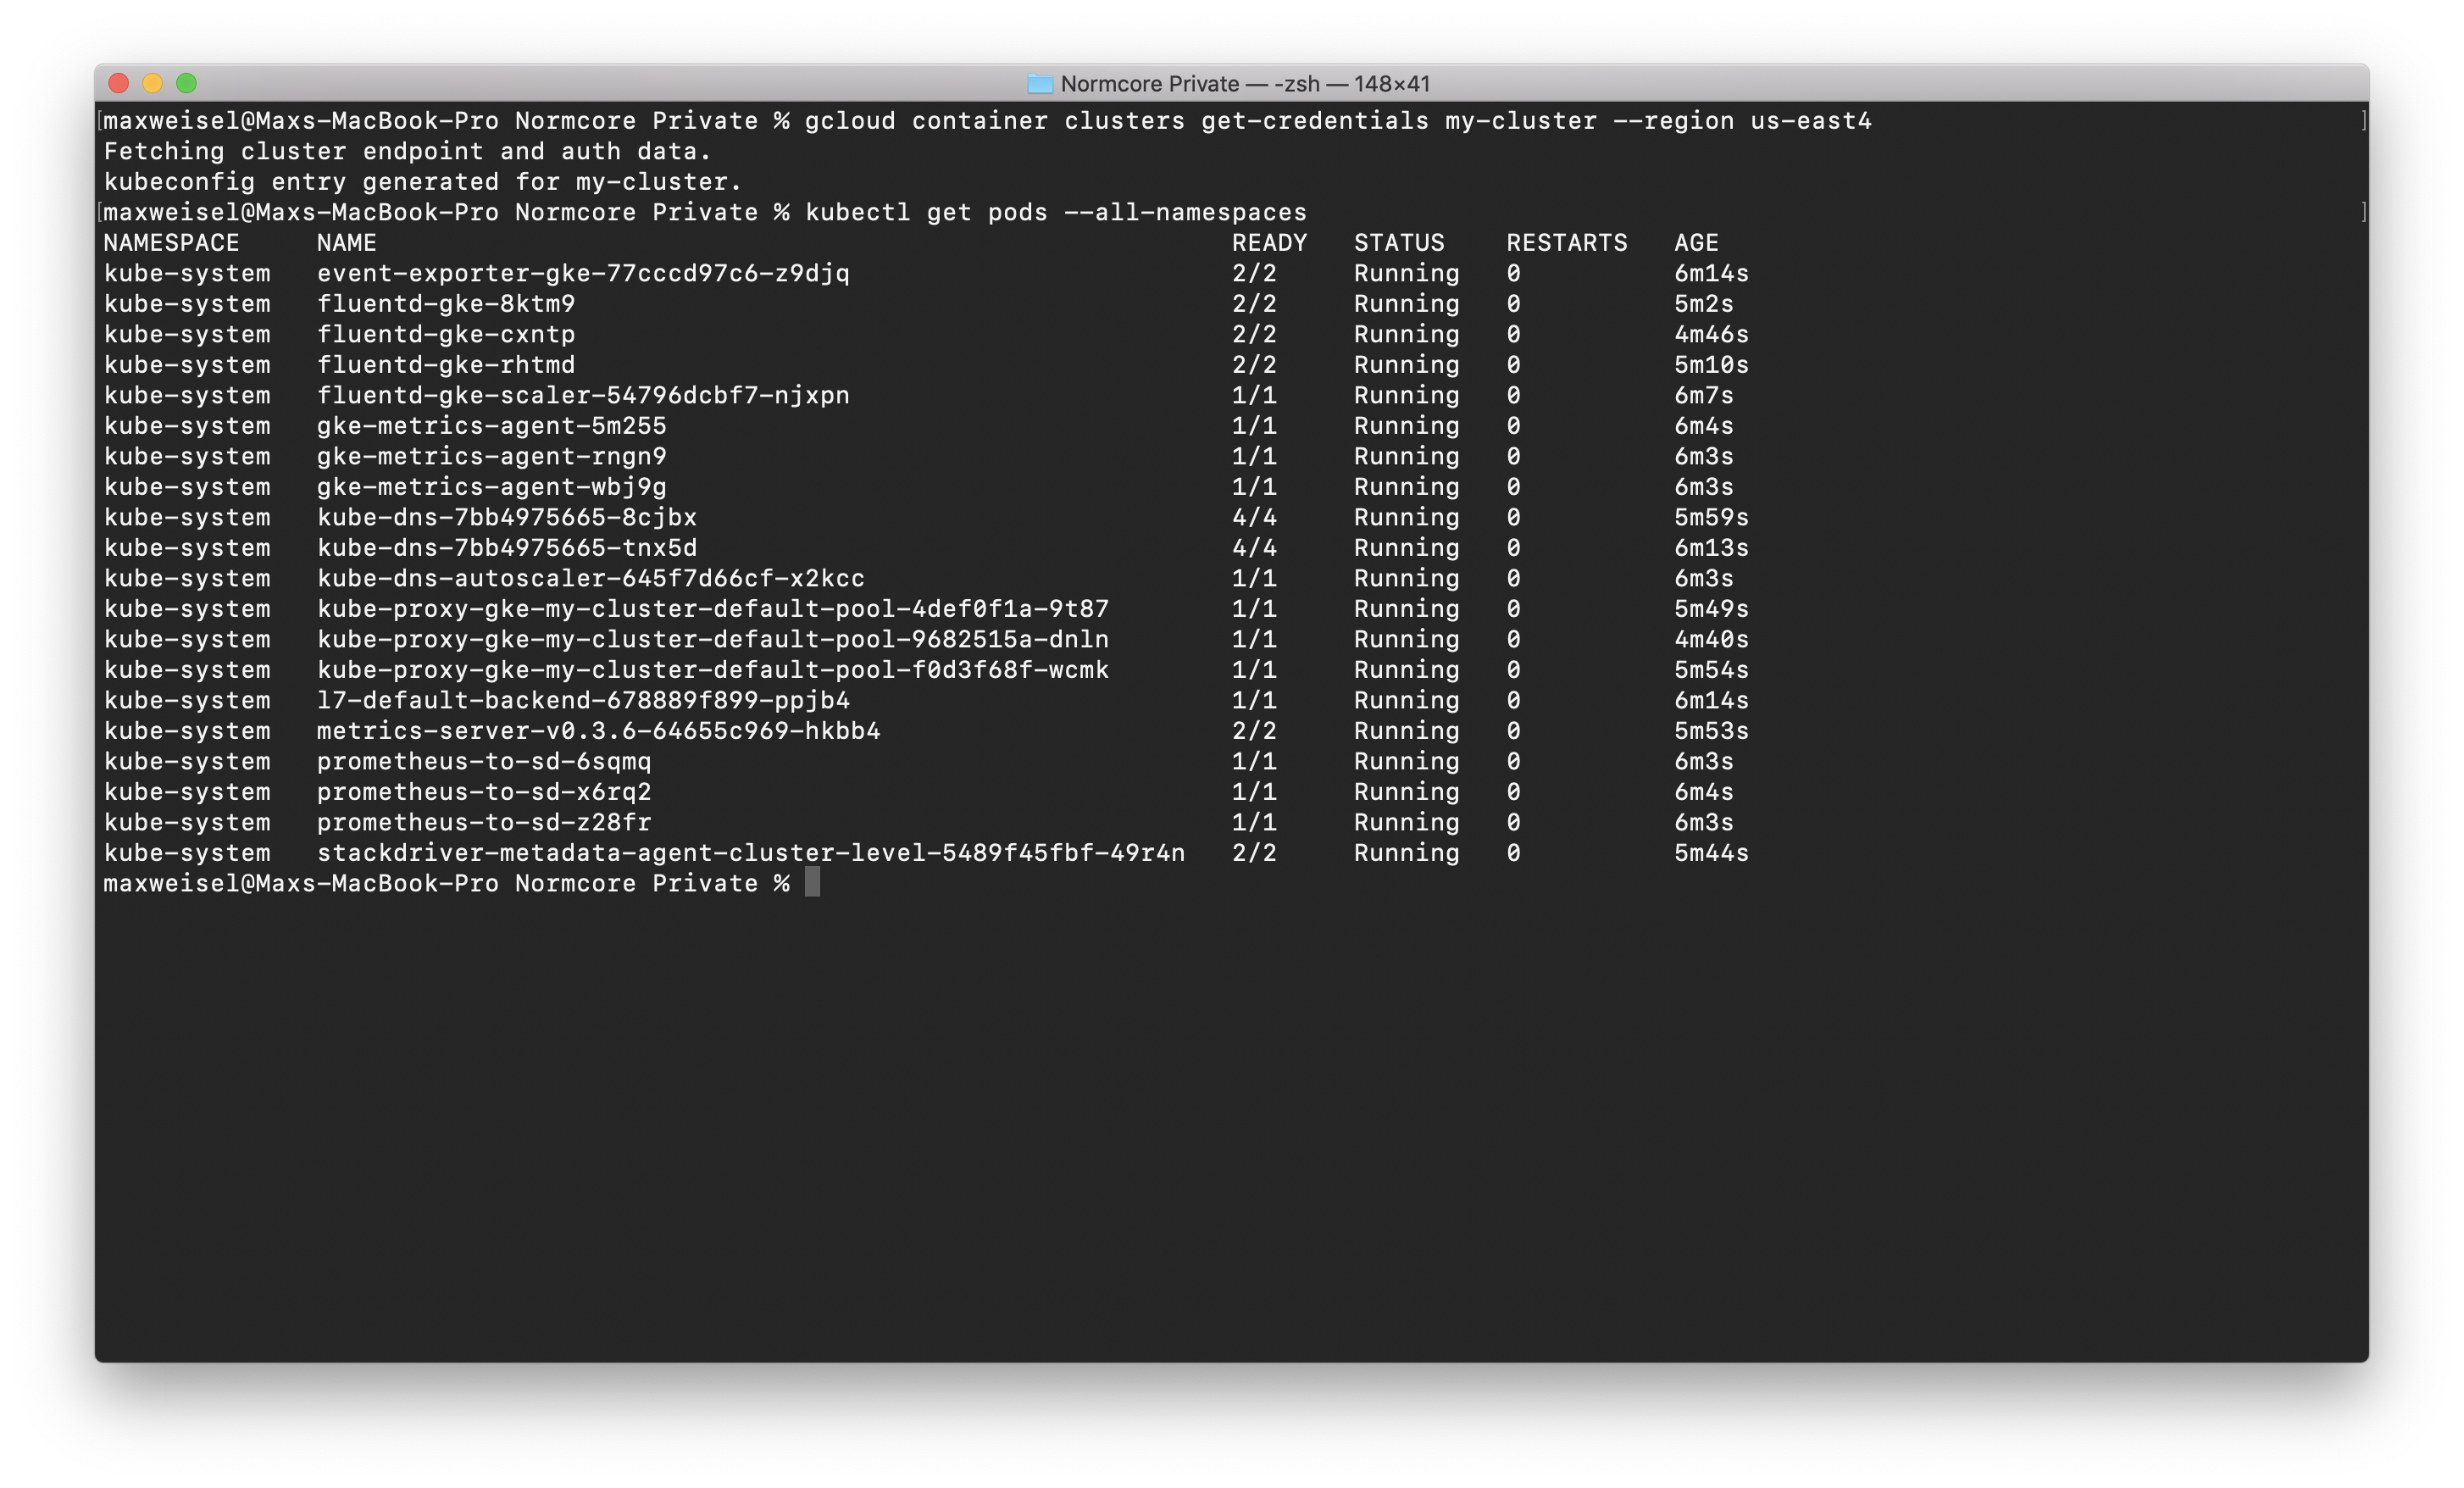Click pod name metrics-server-v0.3.6-64655c969-hkbb4
The image size is (2464, 1488).
point(598,731)
